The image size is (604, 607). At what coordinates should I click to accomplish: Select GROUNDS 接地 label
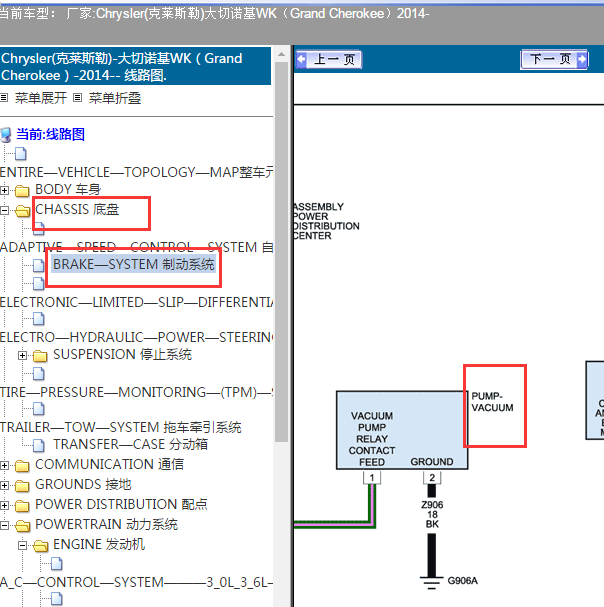(83, 484)
